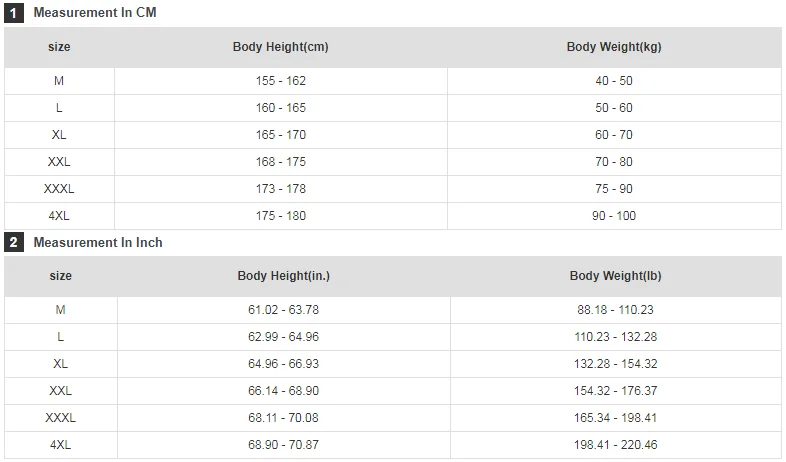786x462 pixels.
Task: Click the 132.28 - 154.32 weight cell
Action: tap(616, 364)
